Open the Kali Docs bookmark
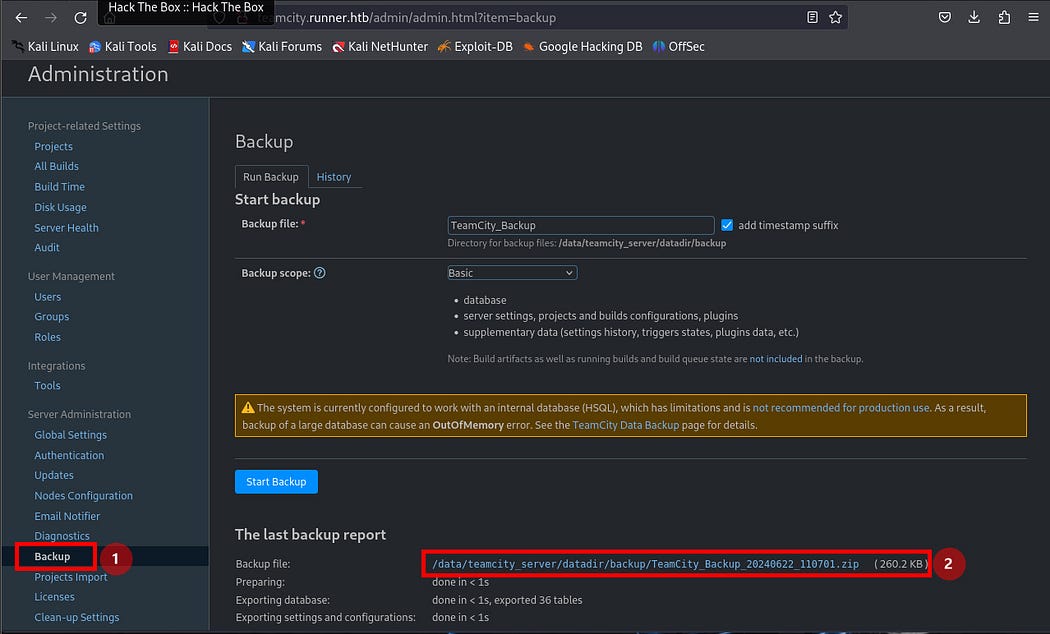The height and width of the screenshot is (634, 1050). coord(200,46)
